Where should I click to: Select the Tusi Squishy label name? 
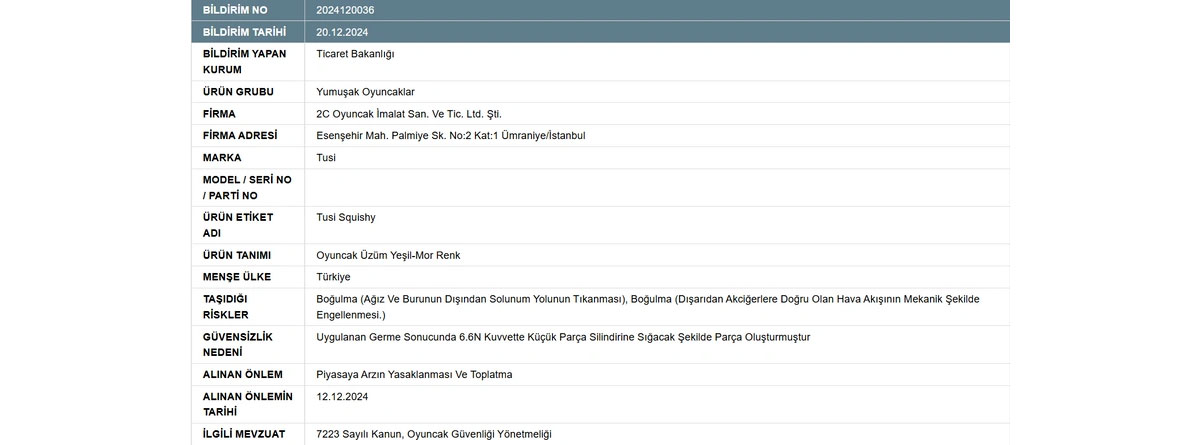(346, 217)
